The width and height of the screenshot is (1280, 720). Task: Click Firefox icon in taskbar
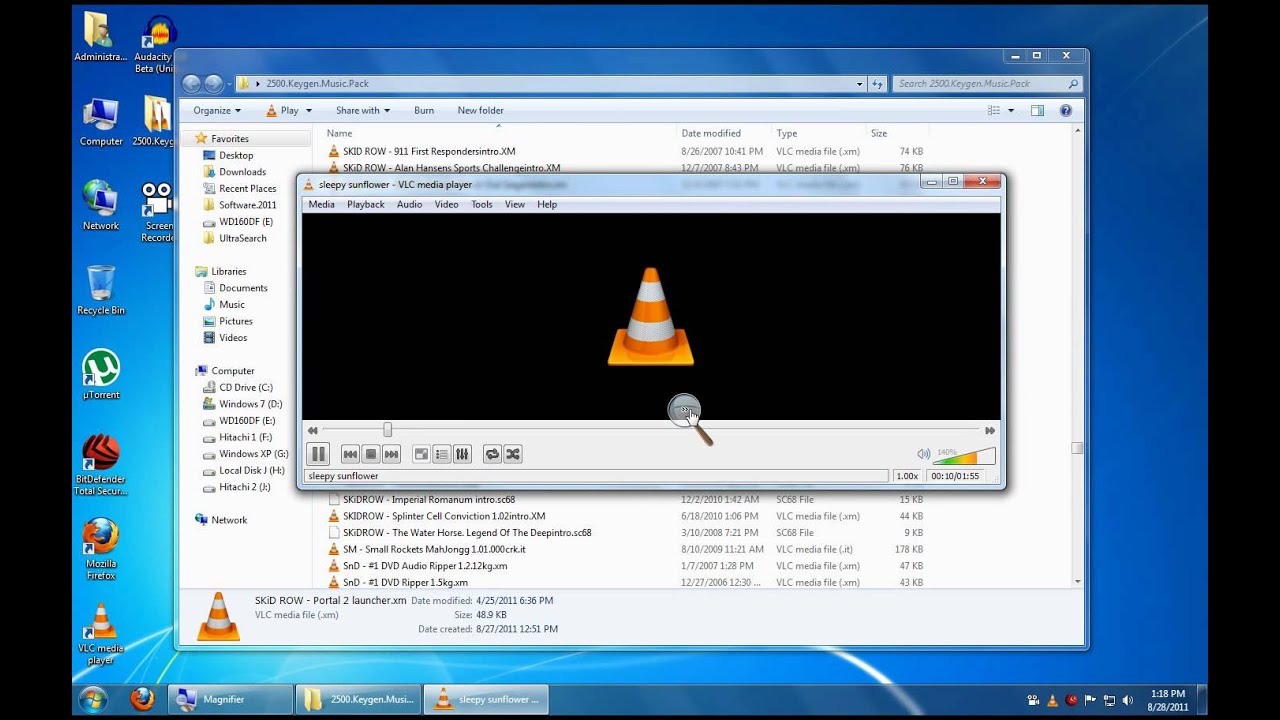(x=142, y=699)
